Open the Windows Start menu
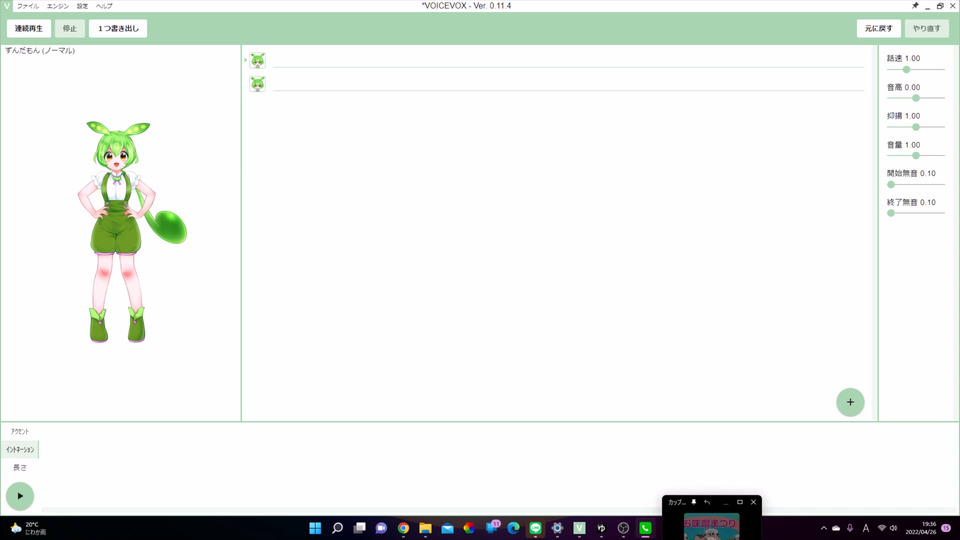Screen dimensions: 960x540 [315, 528]
